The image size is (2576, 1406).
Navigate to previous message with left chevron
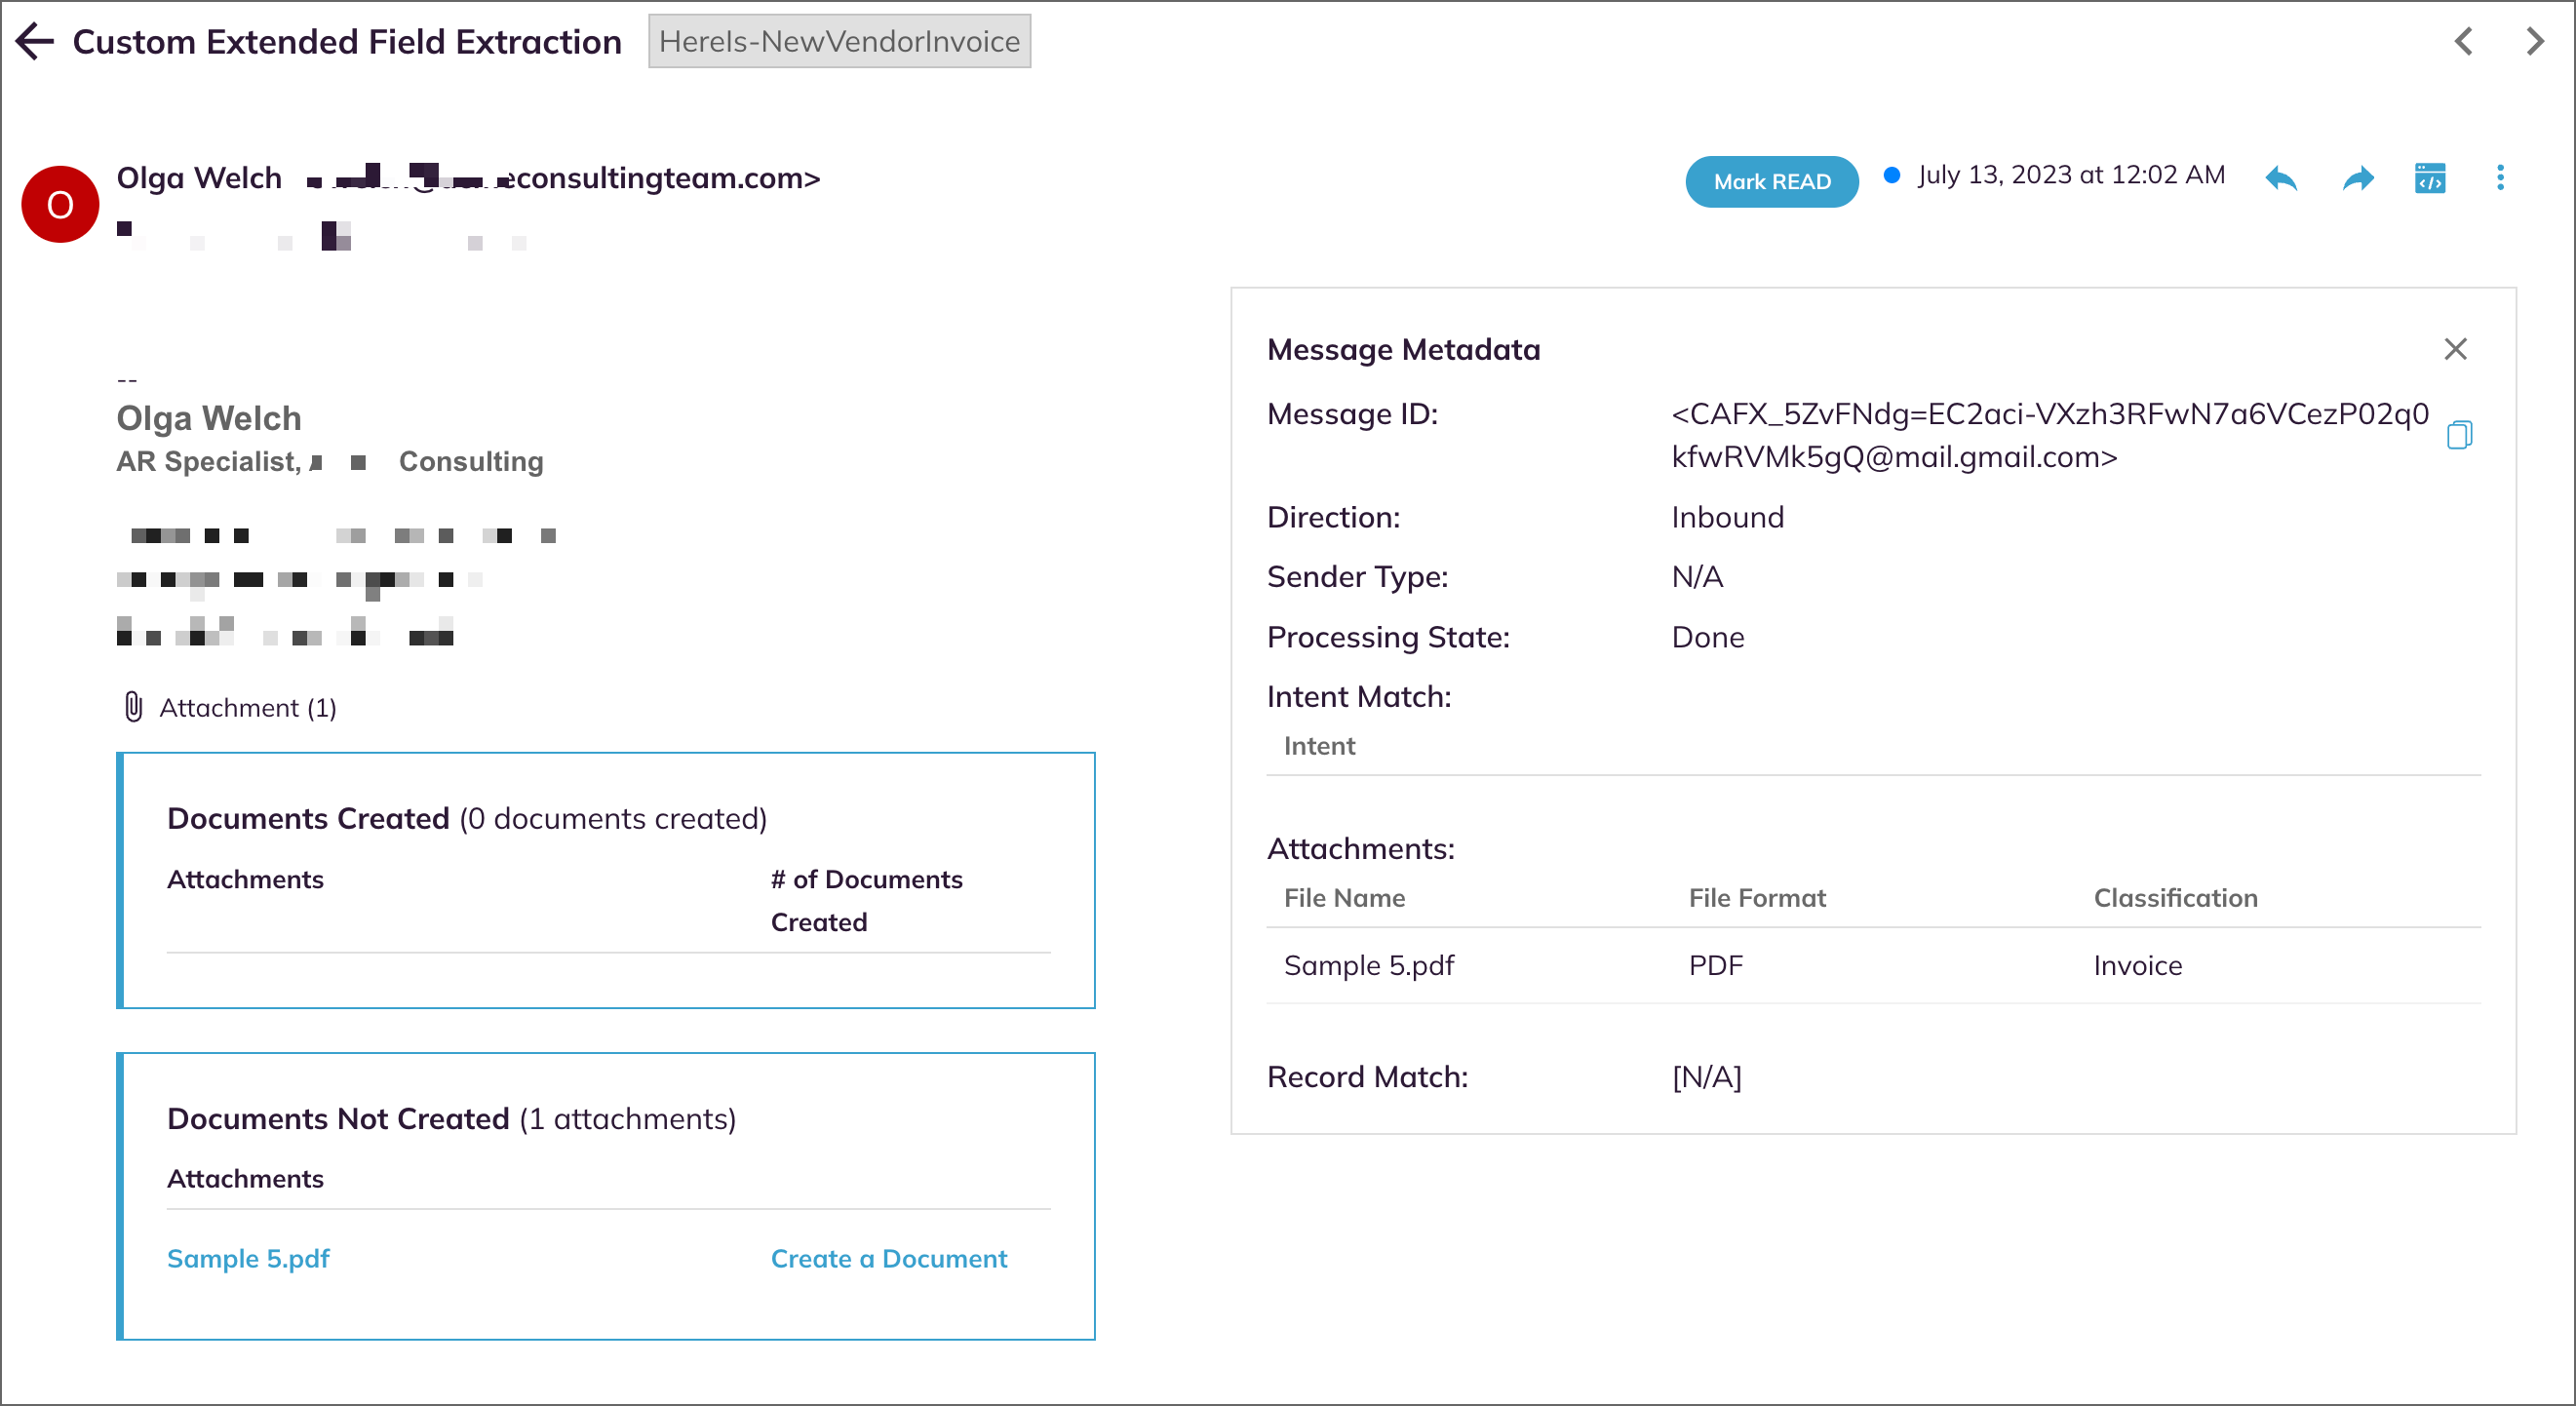coord(2465,41)
